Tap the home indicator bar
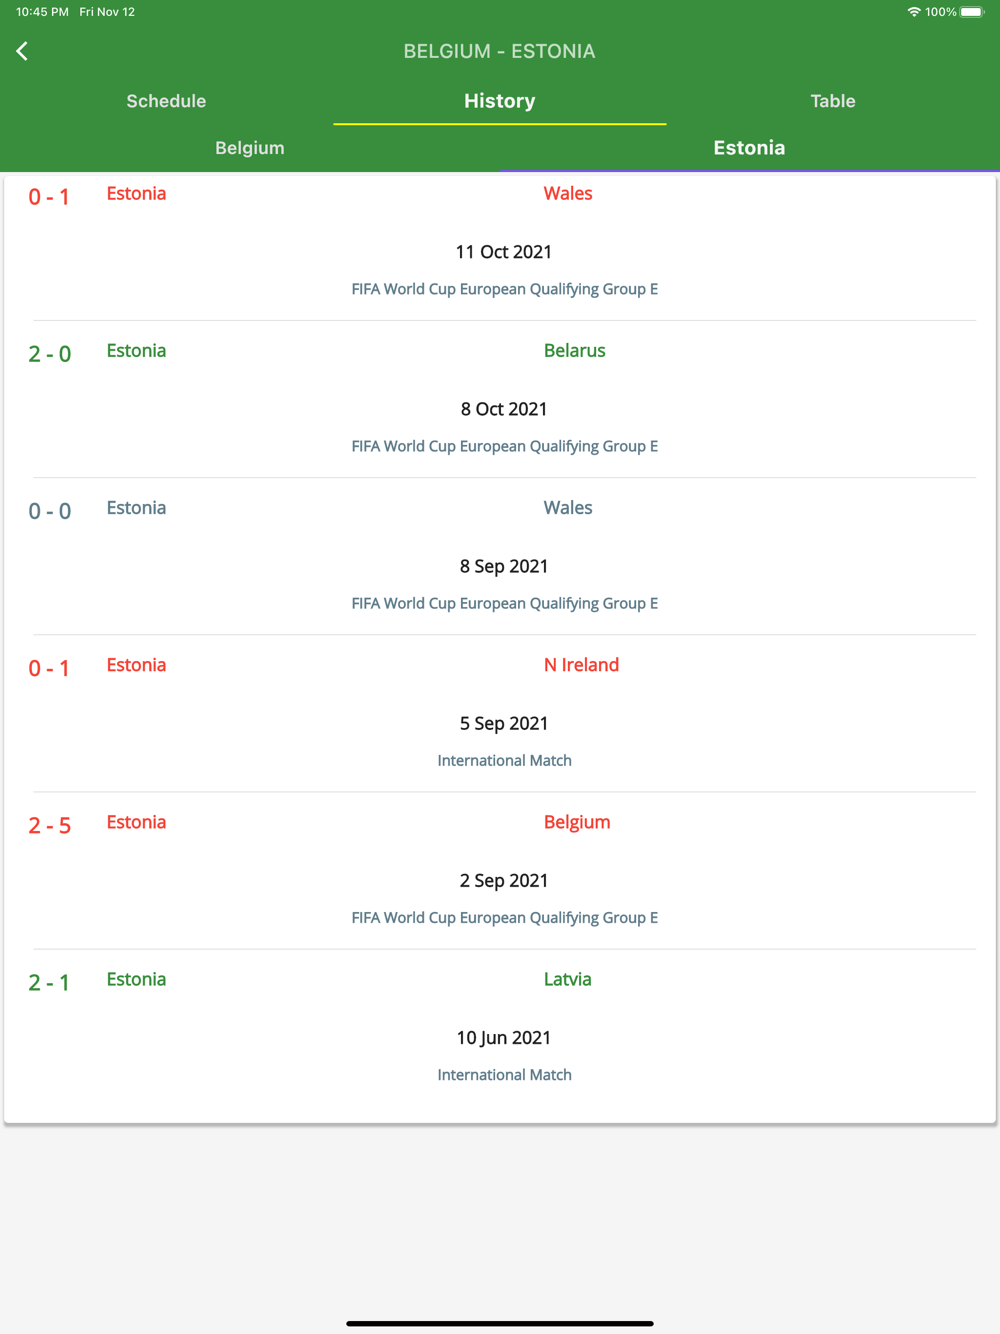This screenshot has width=1000, height=1334. click(500, 1323)
